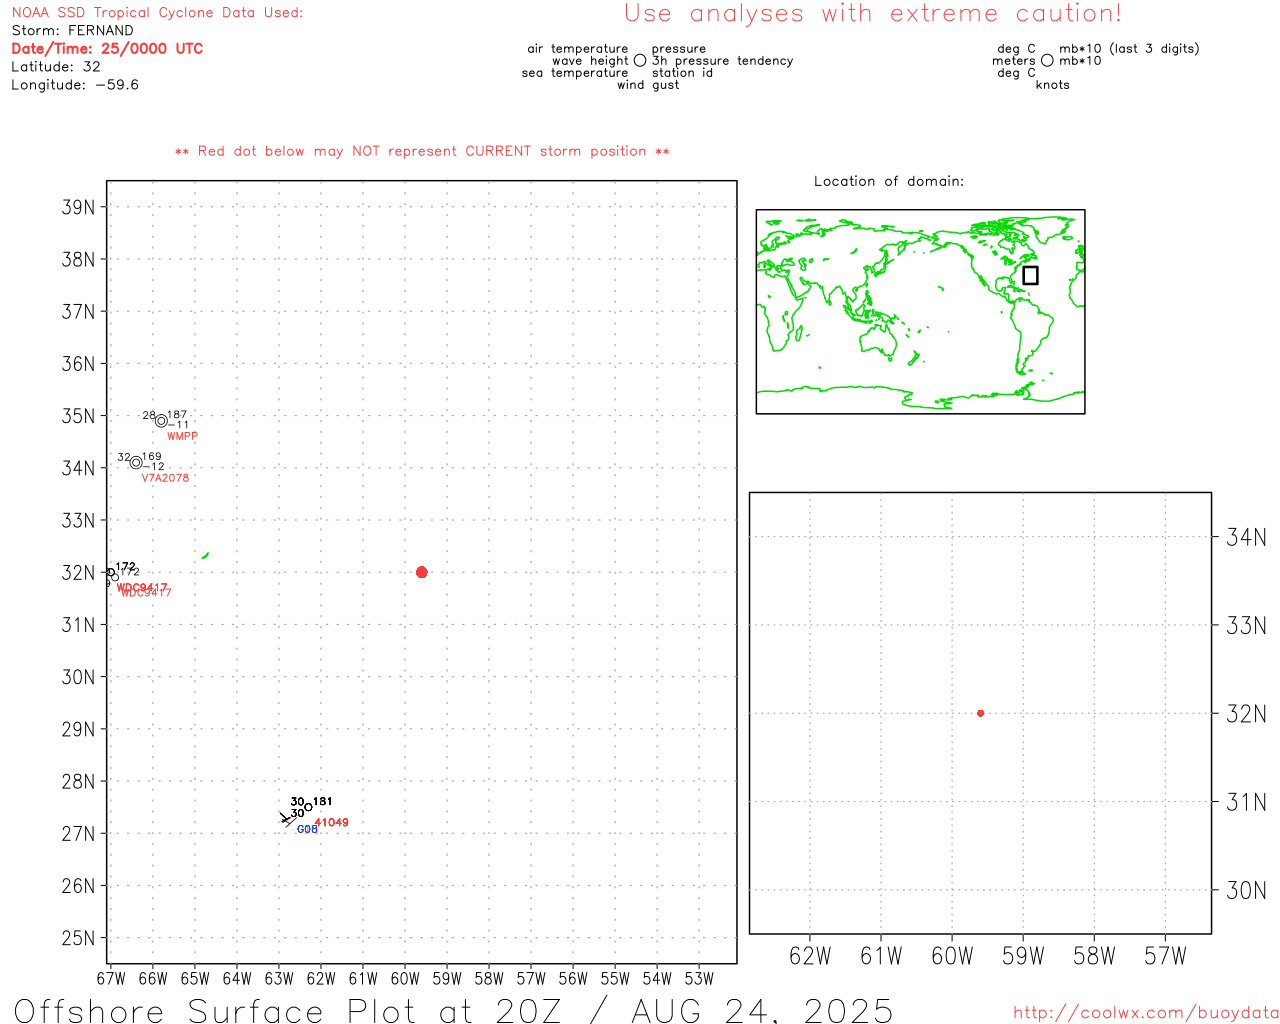The height and width of the screenshot is (1024, 1280).
Task: Click the 'Latitude: 32' line
Action: (x=56, y=67)
